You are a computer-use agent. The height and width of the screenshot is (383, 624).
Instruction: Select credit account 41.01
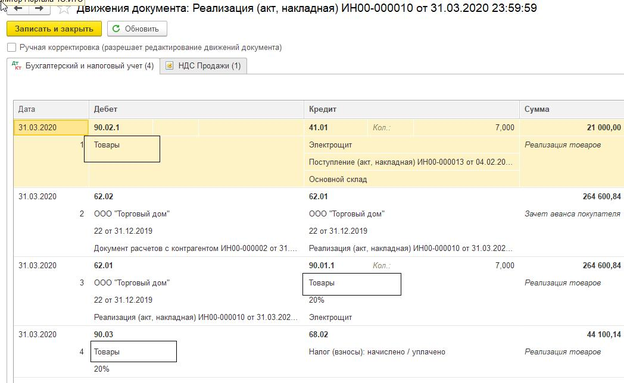coord(318,127)
